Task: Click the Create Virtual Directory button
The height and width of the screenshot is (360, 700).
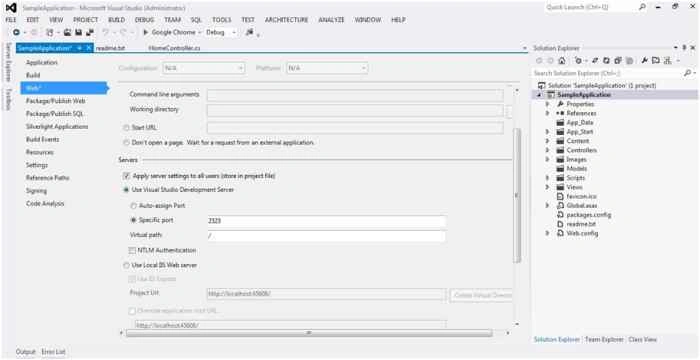Action: coord(481,295)
